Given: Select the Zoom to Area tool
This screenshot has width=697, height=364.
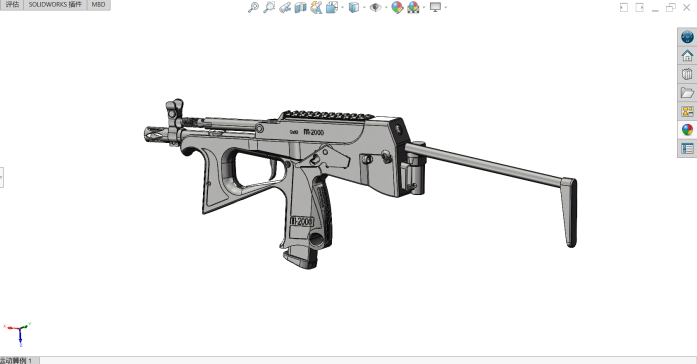Looking at the screenshot, I should tap(269, 7).
